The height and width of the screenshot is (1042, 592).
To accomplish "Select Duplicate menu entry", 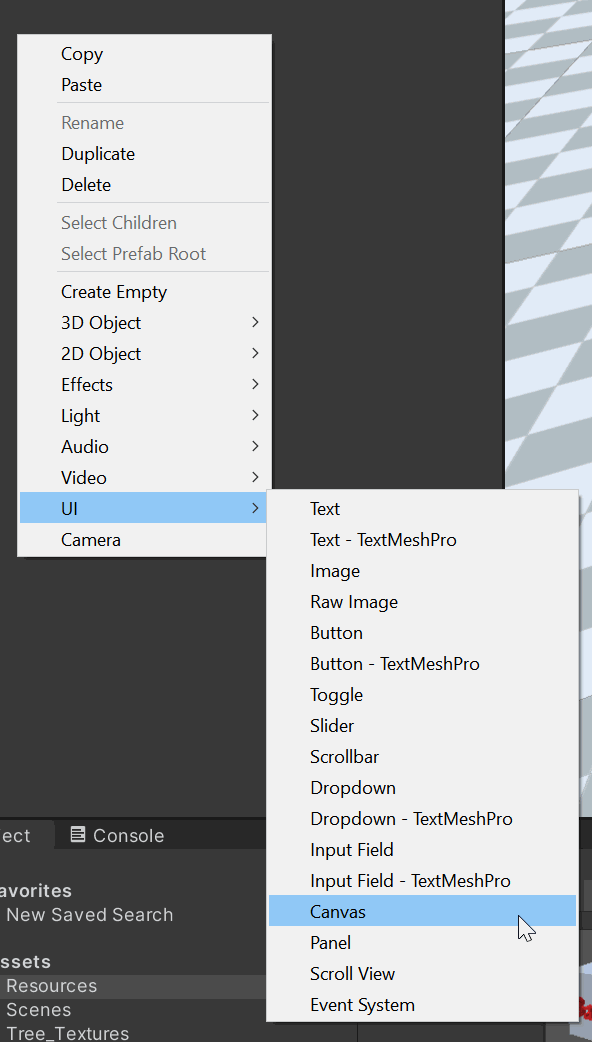I will [x=144, y=154].
